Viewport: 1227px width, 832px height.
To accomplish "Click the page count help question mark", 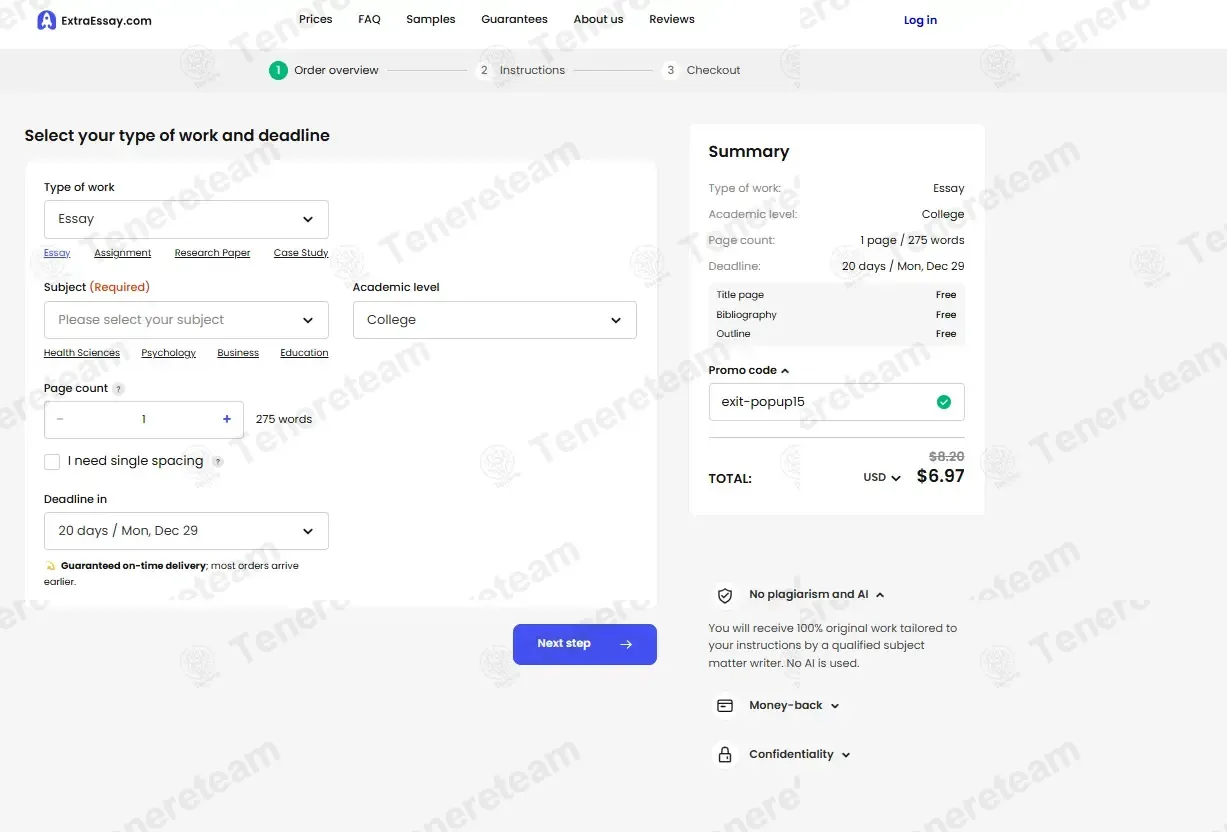I will click(118, 389).
